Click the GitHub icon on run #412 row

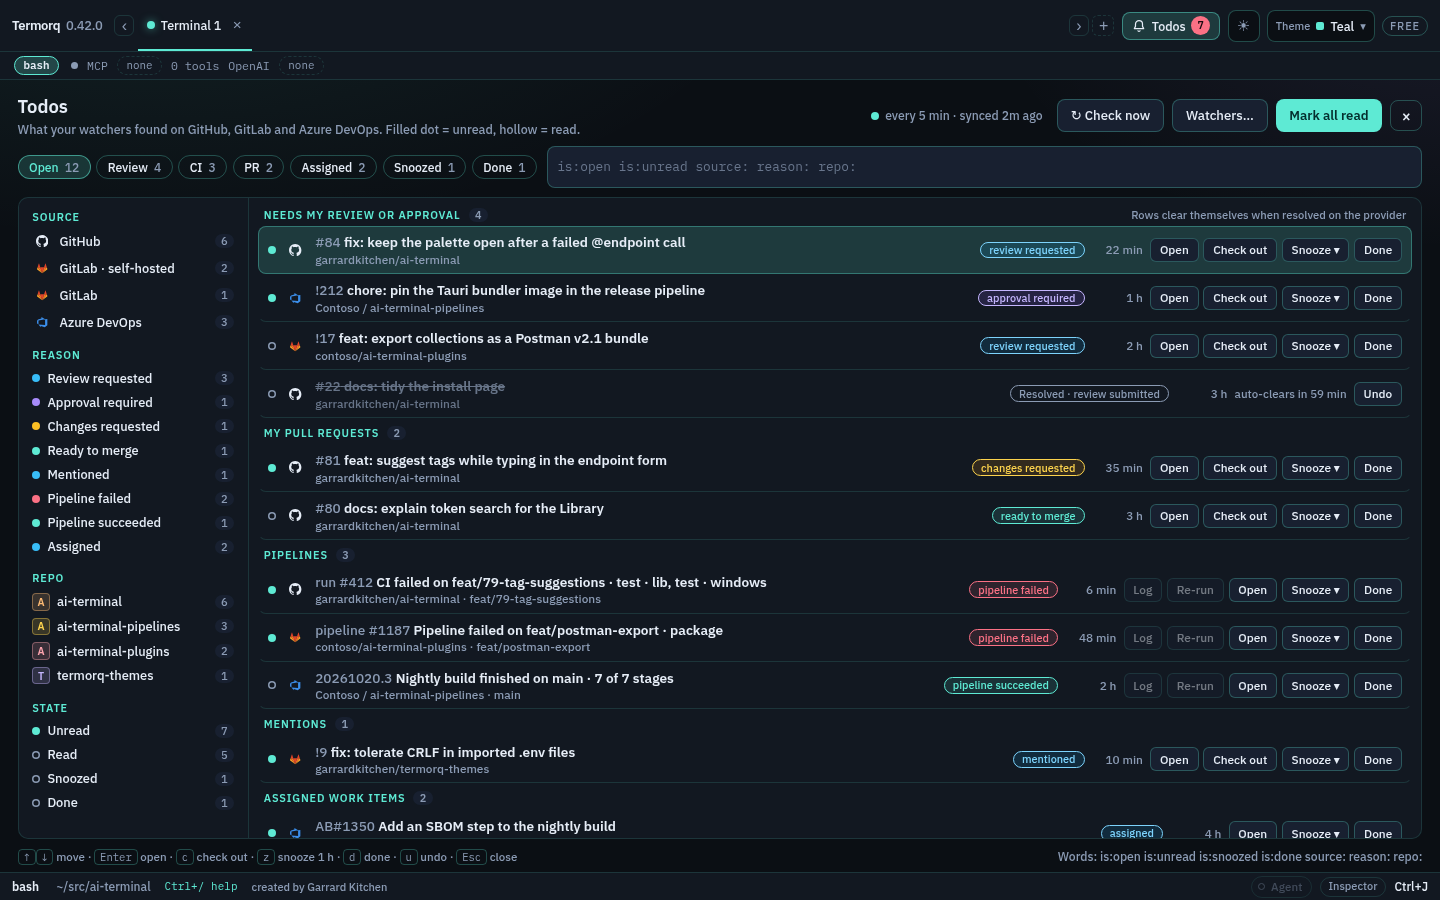(x=295, y=590)
